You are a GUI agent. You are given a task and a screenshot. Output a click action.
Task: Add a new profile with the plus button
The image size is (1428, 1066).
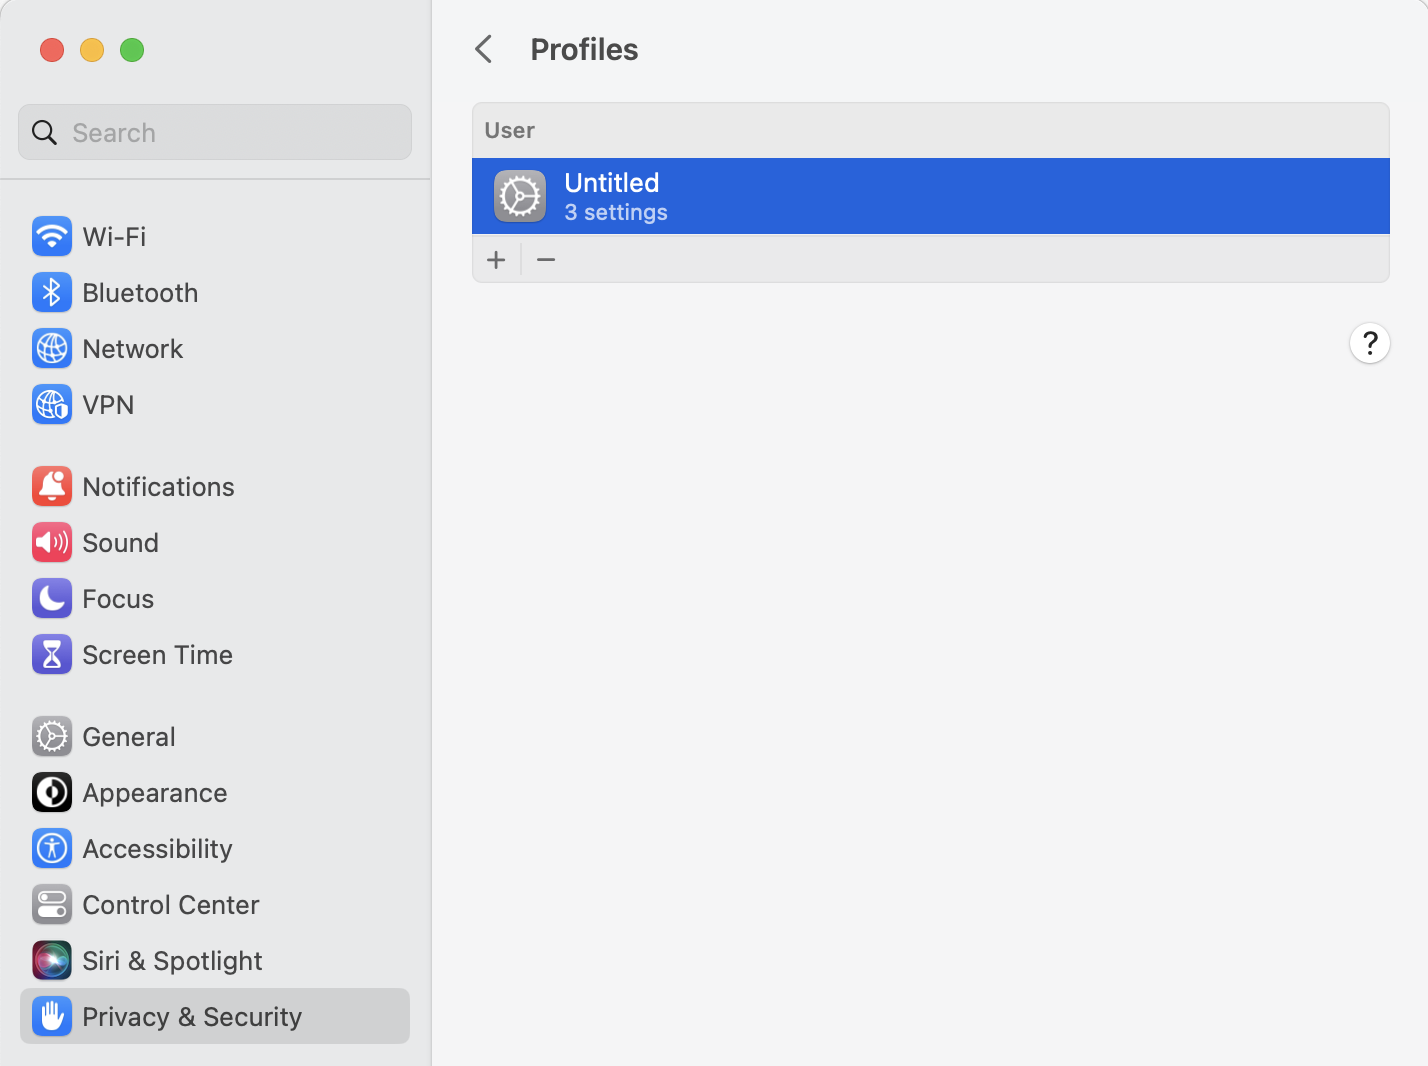[x=496, y=259]
